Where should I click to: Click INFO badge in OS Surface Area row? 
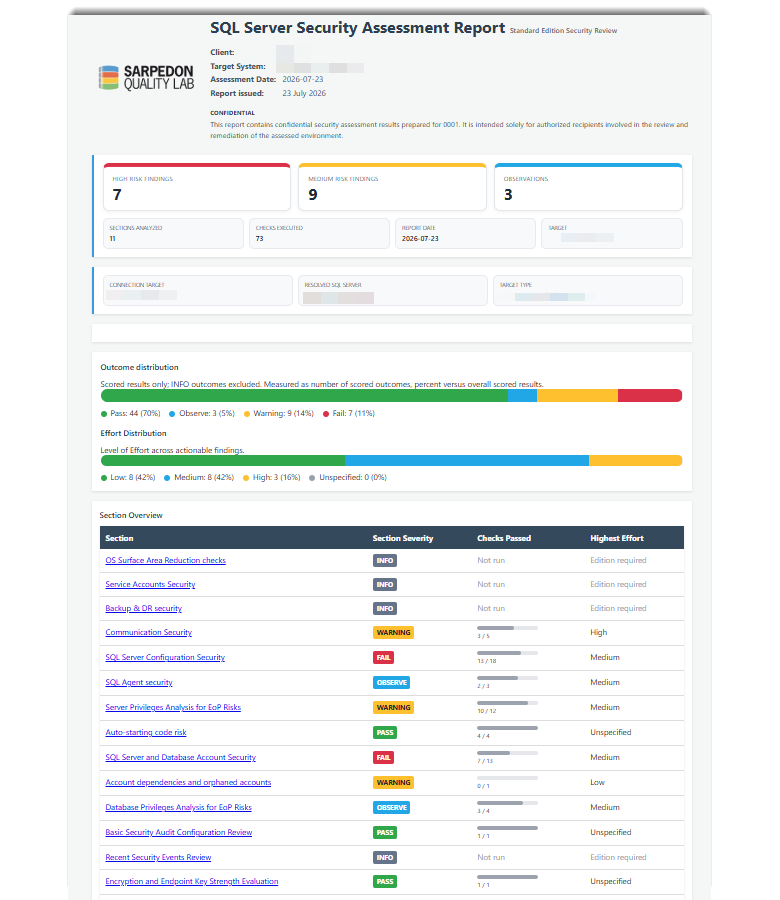click(x=385, y=560)
